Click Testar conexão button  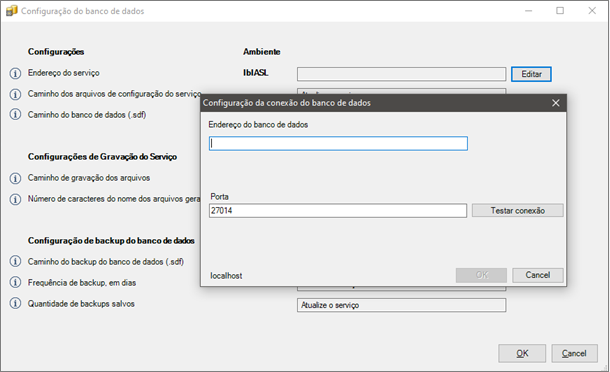point(517,211)
